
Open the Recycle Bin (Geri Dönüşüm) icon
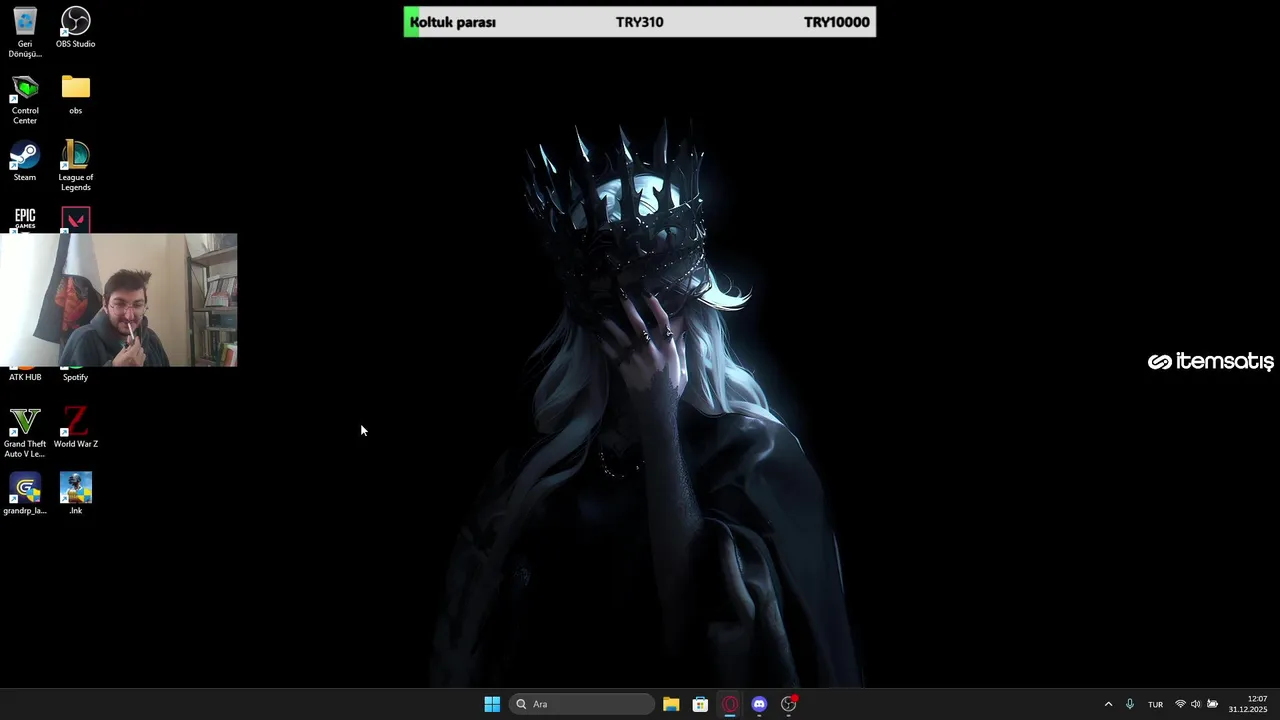coord(25,31)
